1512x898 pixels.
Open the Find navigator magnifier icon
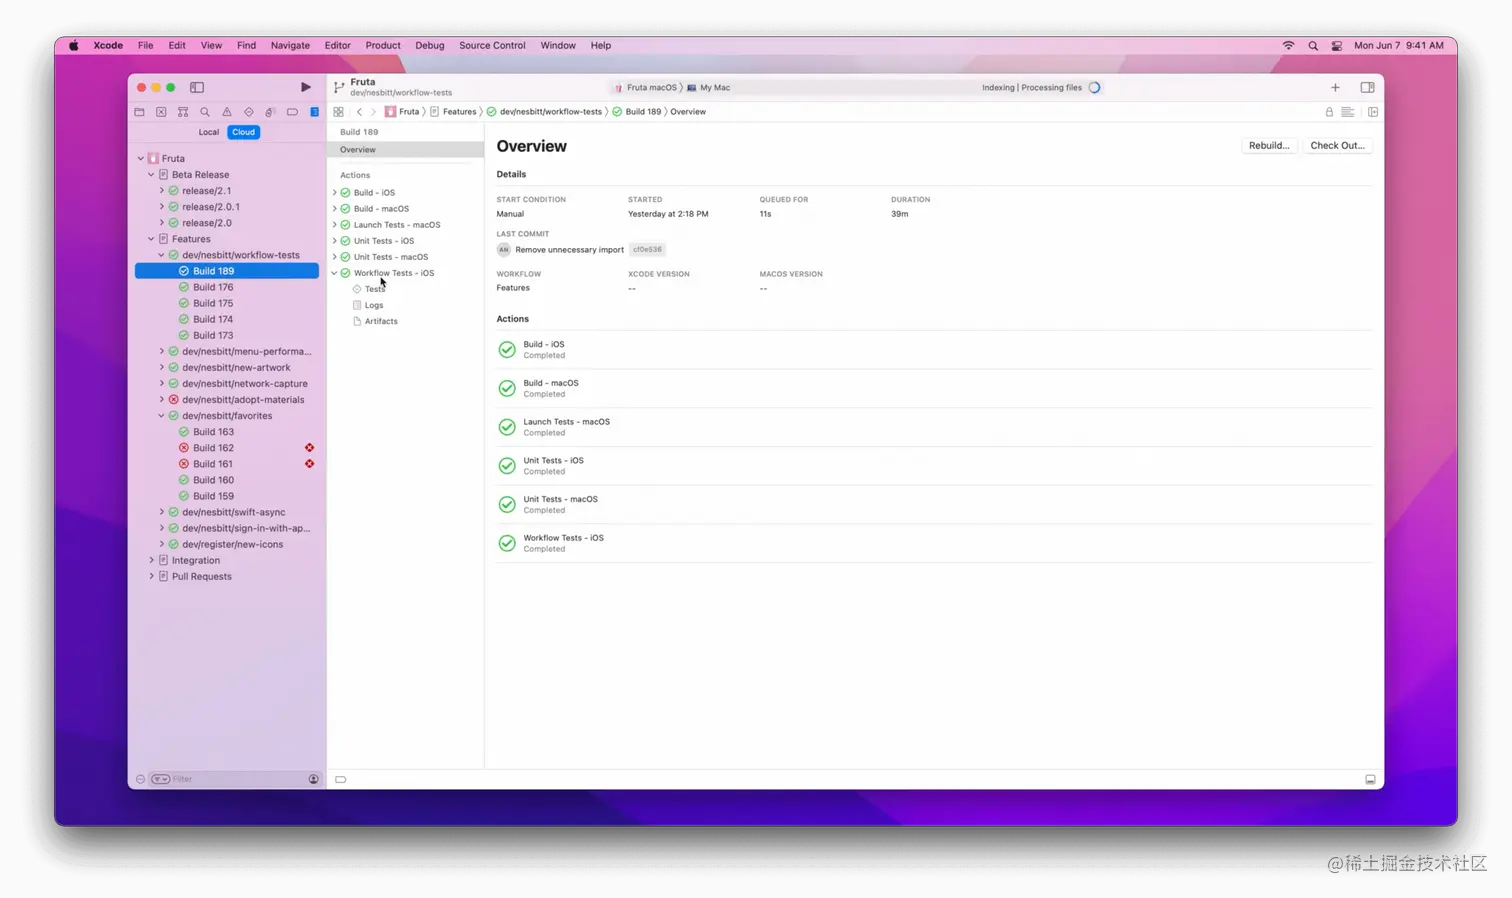click(205, 112)
